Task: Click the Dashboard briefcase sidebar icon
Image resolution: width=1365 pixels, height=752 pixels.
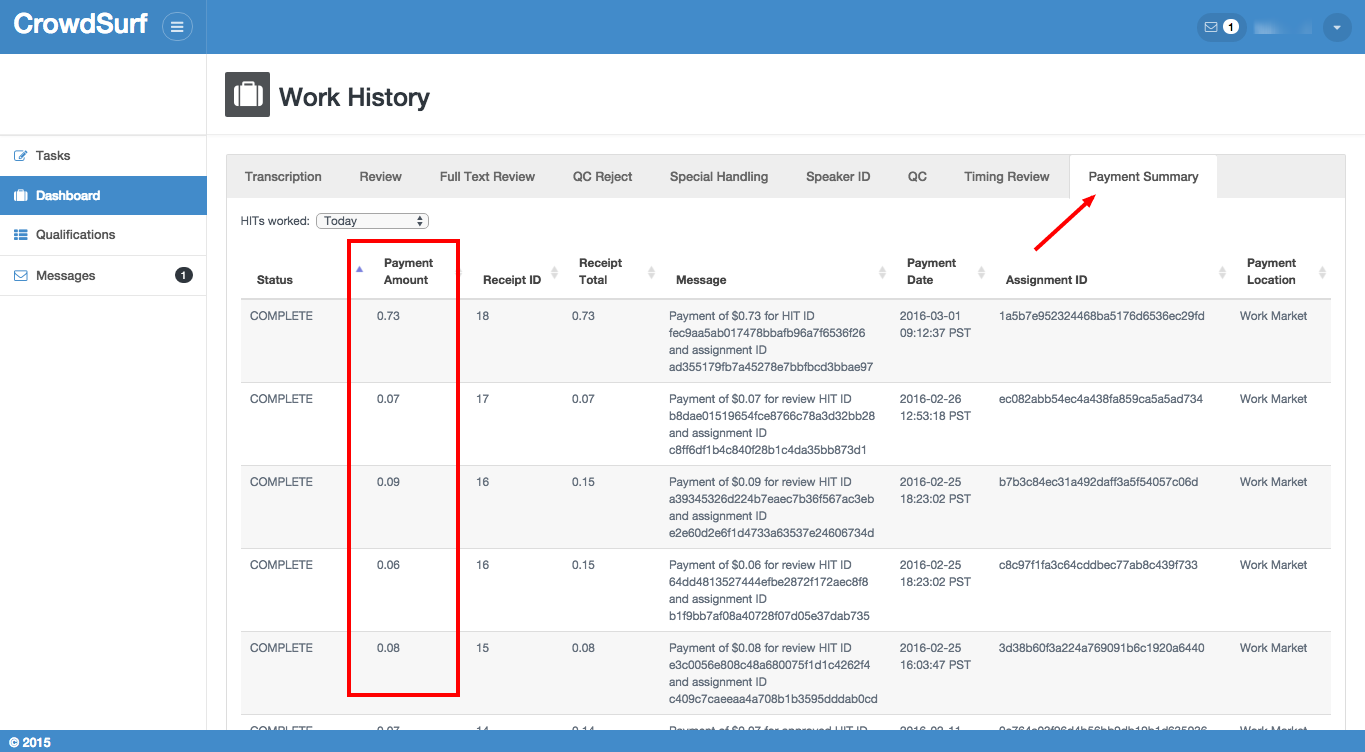Action: (20, 196)
